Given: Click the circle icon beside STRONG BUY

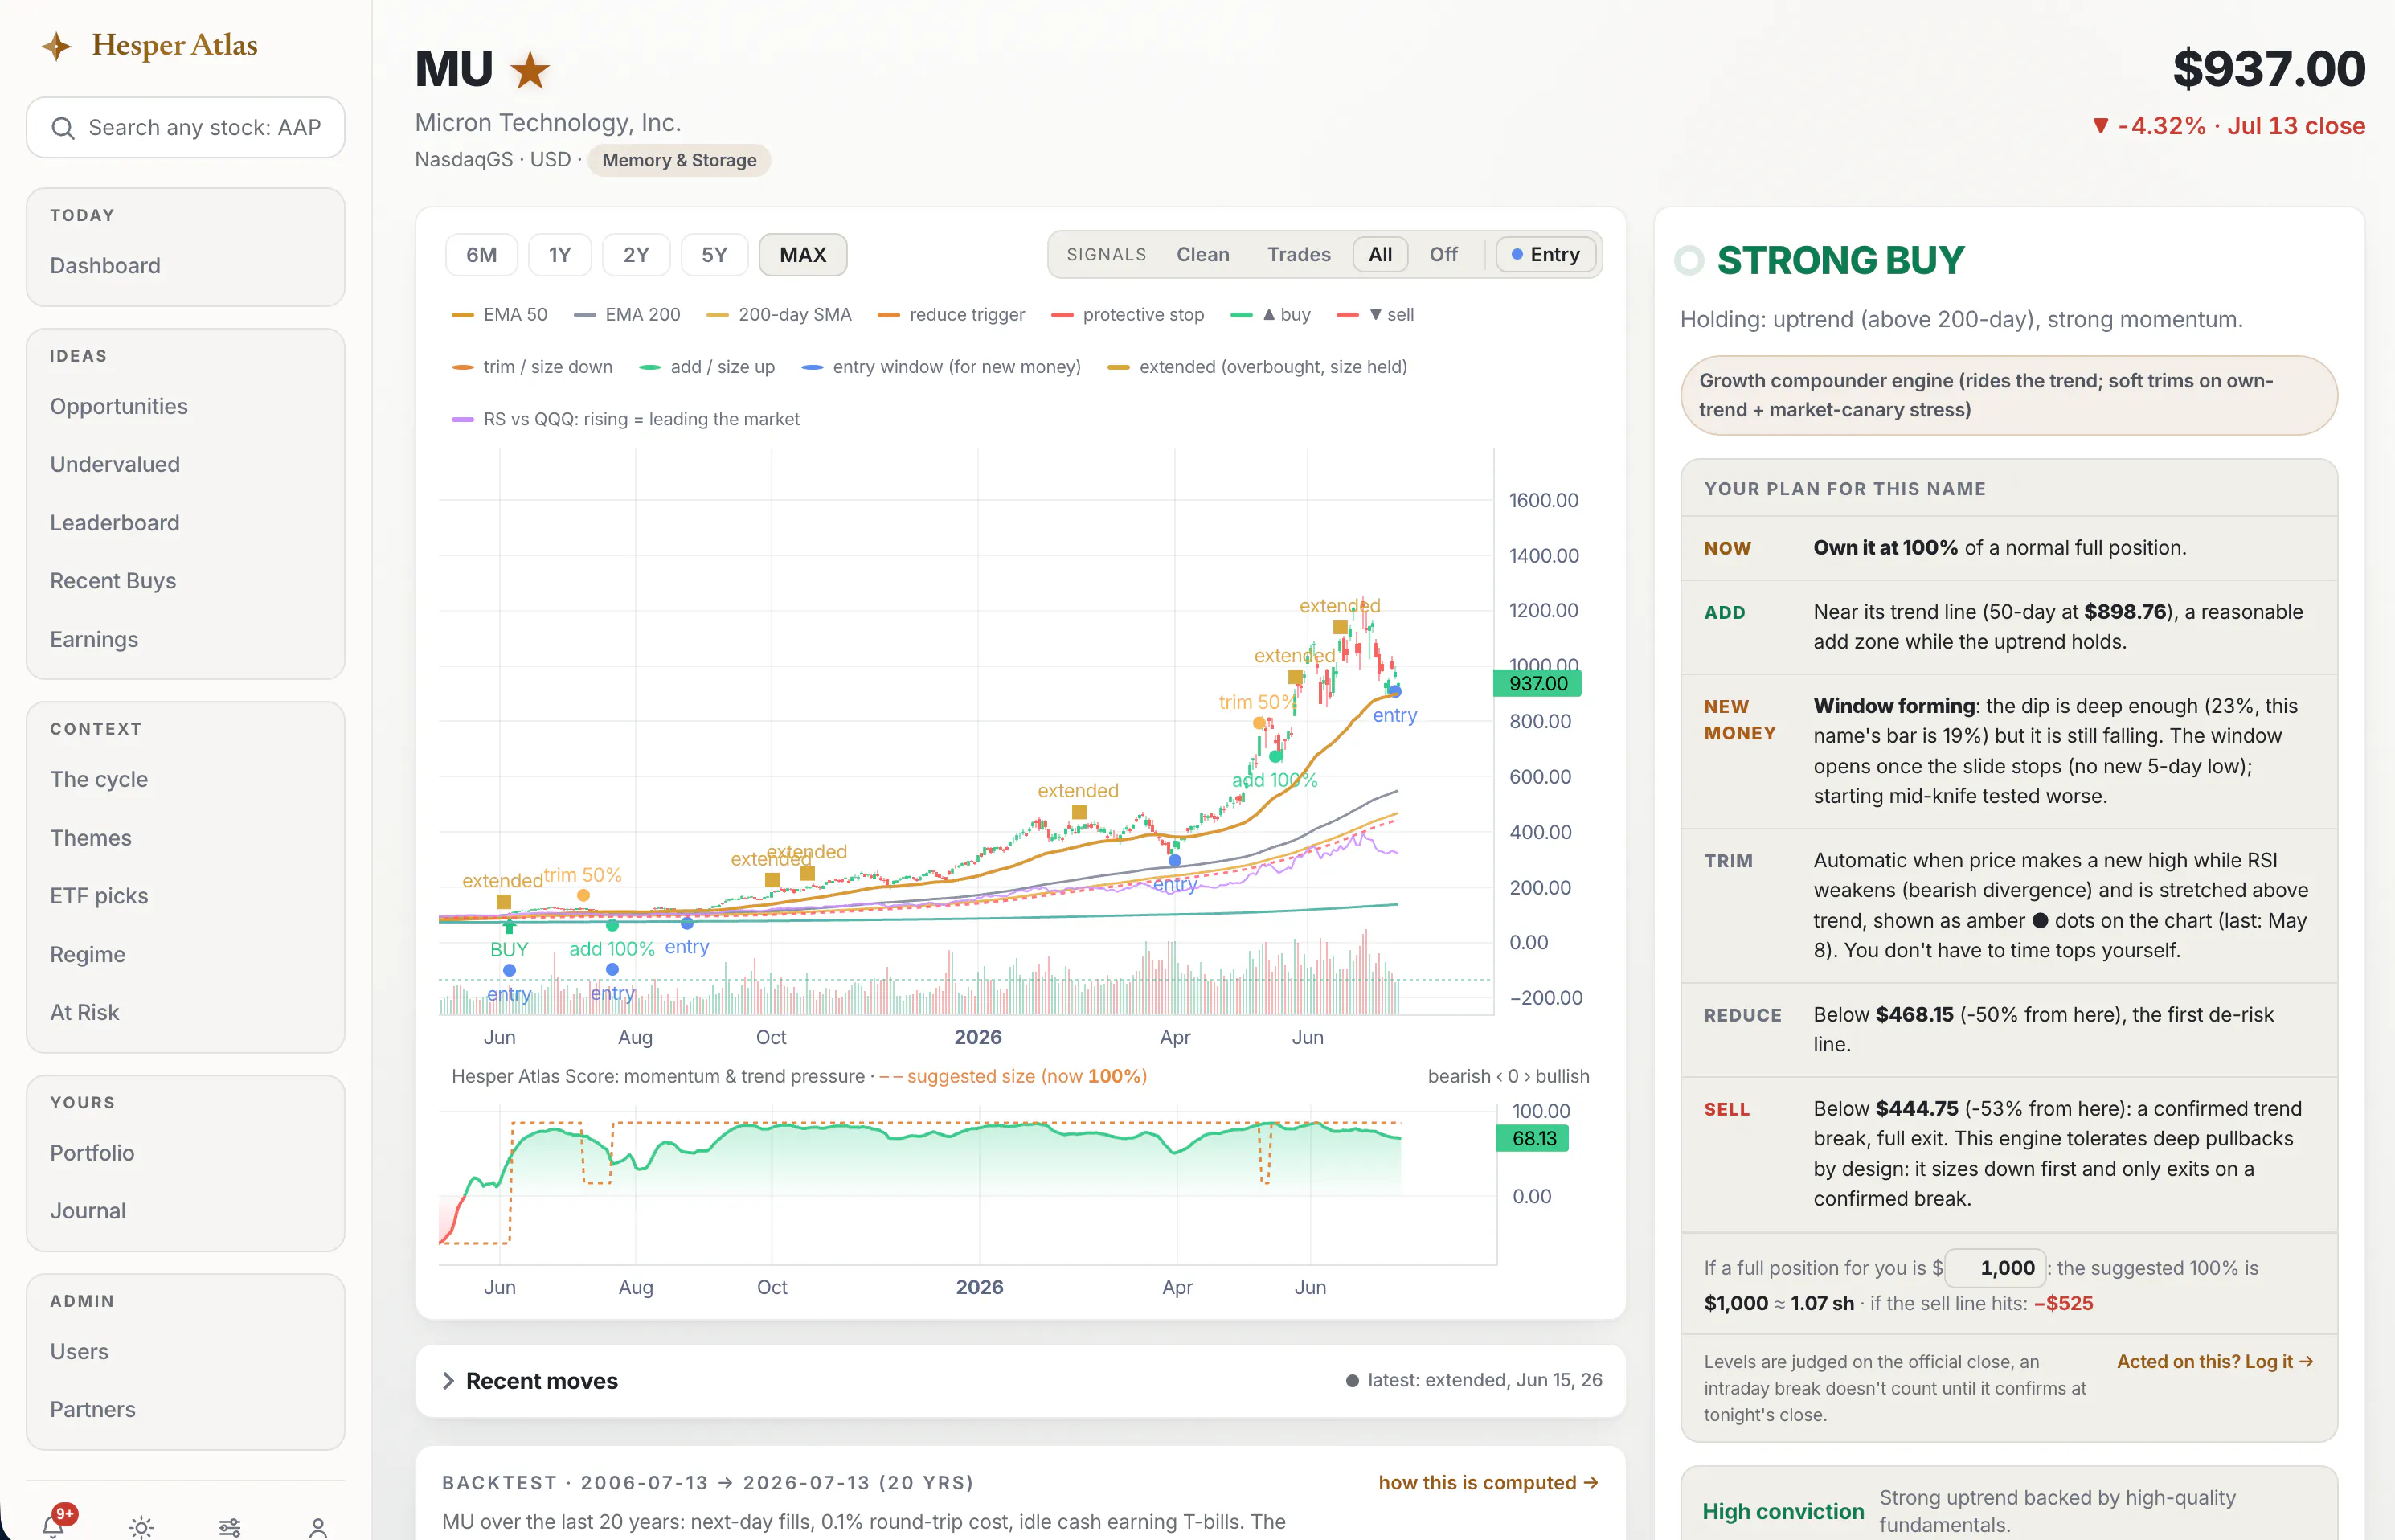Looking at the screenshot, I should click(x=1689, y=260).
